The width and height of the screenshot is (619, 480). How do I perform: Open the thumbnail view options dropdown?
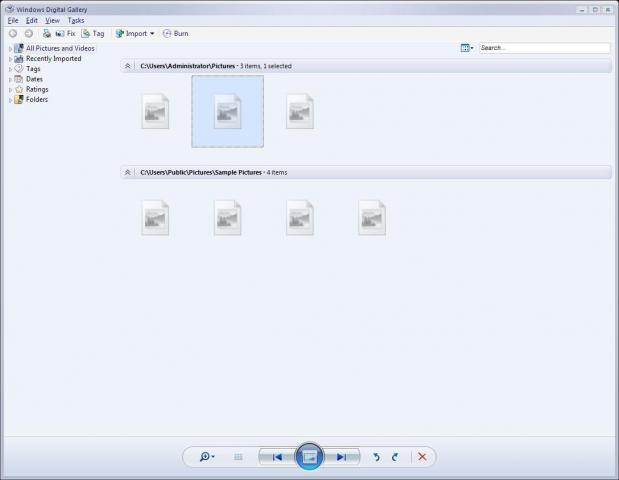click(x=467, y=48)
